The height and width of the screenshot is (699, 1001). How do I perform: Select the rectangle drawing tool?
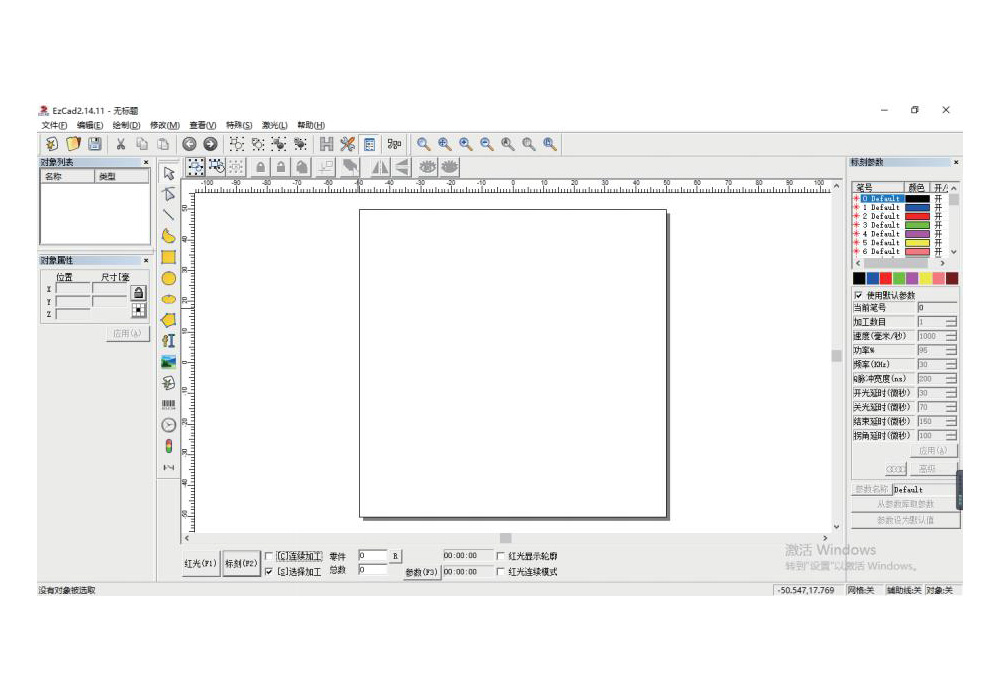coord(169,257)
